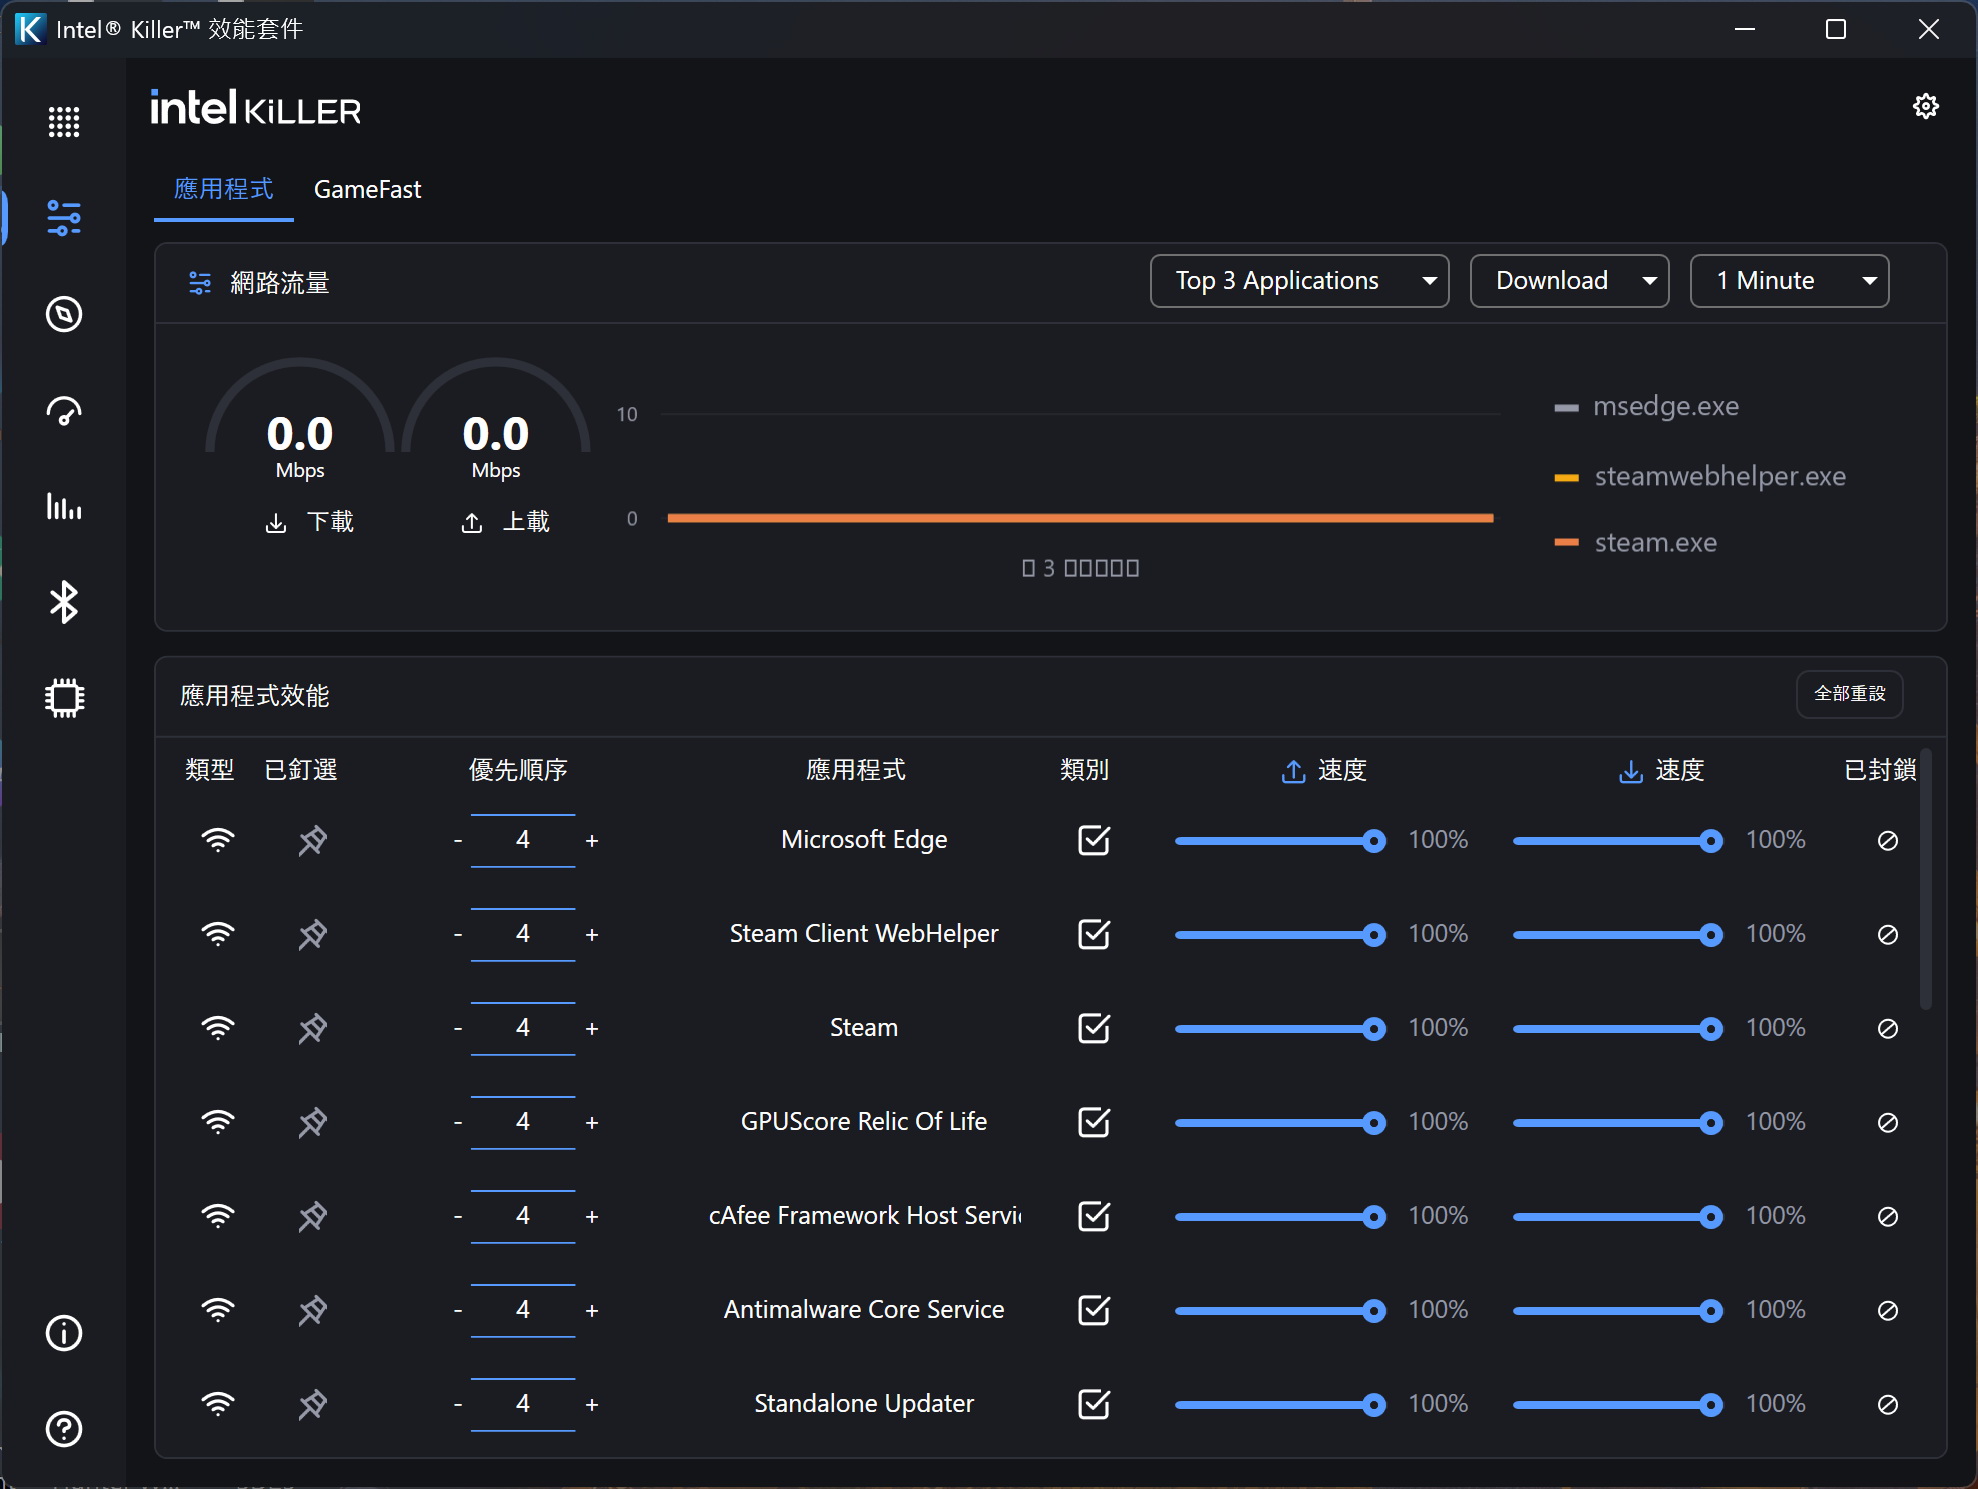Open the Download direction dropdown
Screen dimensions: 1978x1489
pyautogui.click(x=1568, y=281)
